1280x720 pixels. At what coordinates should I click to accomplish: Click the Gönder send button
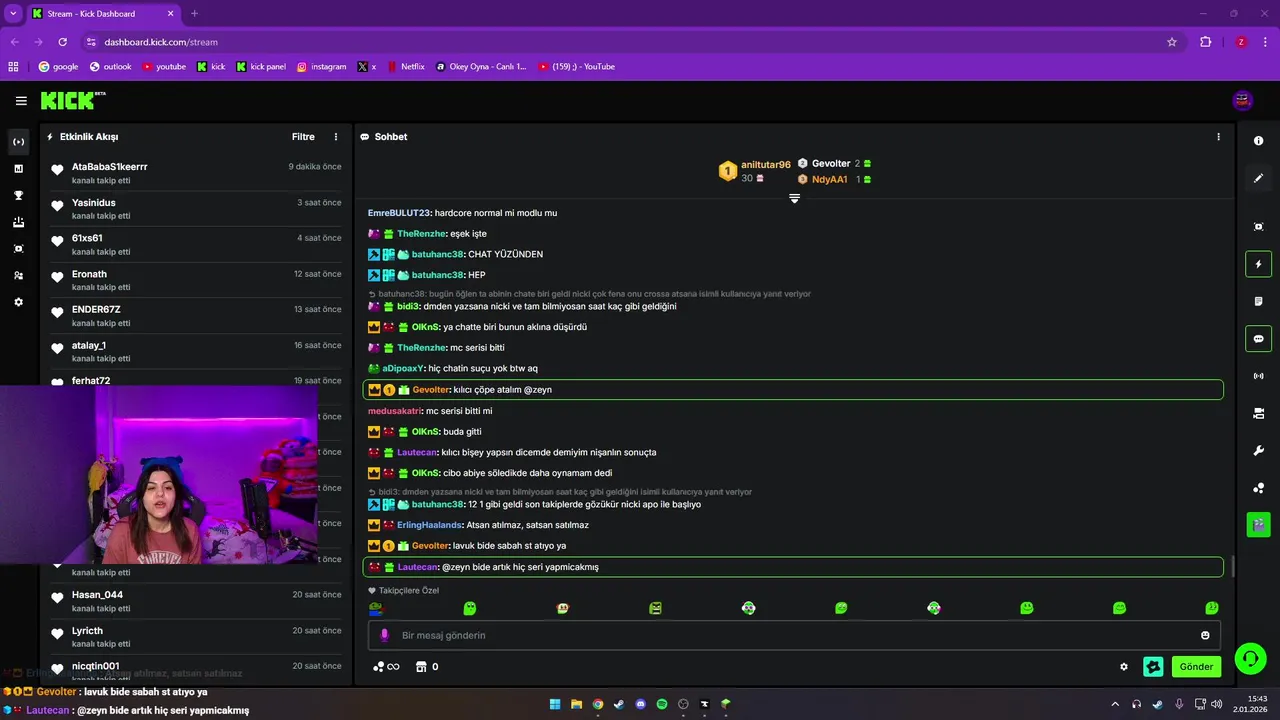click(x=1196, y=667)
